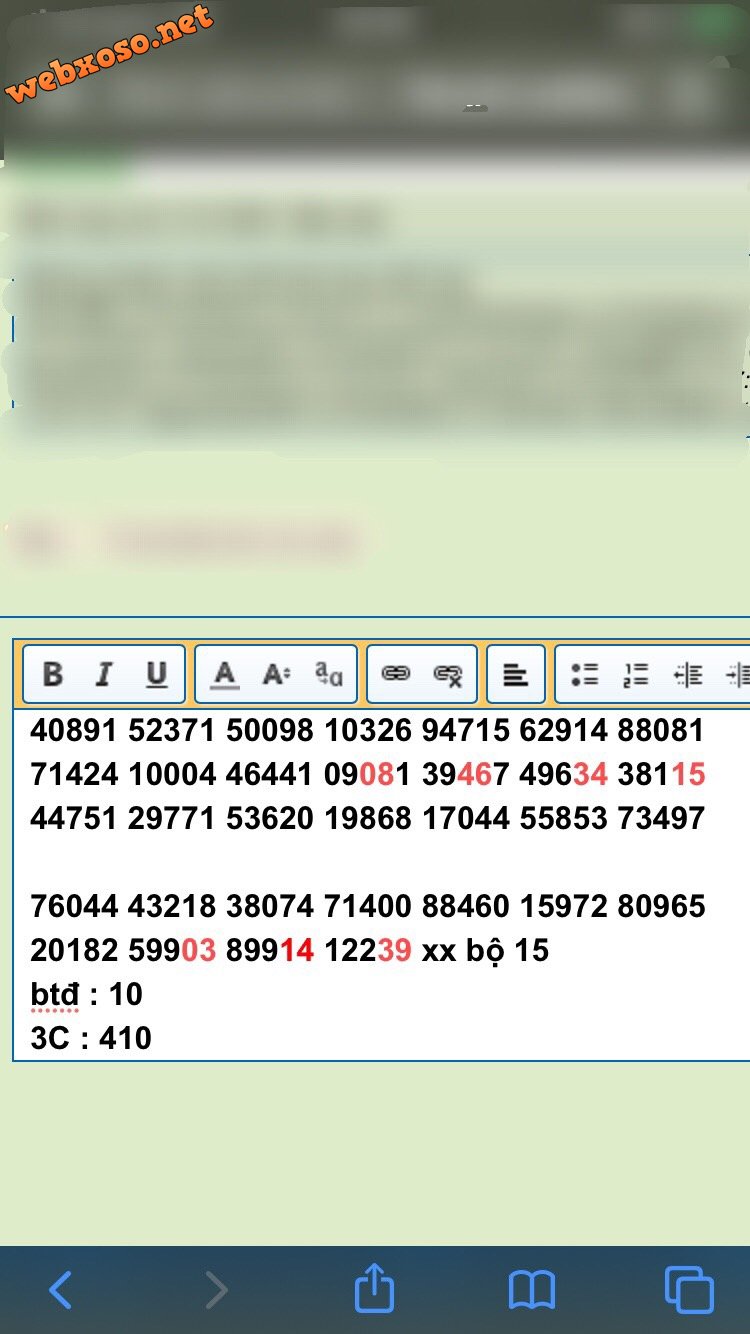Click the insert link icon

pyautogui.click(x=396, y=674)
